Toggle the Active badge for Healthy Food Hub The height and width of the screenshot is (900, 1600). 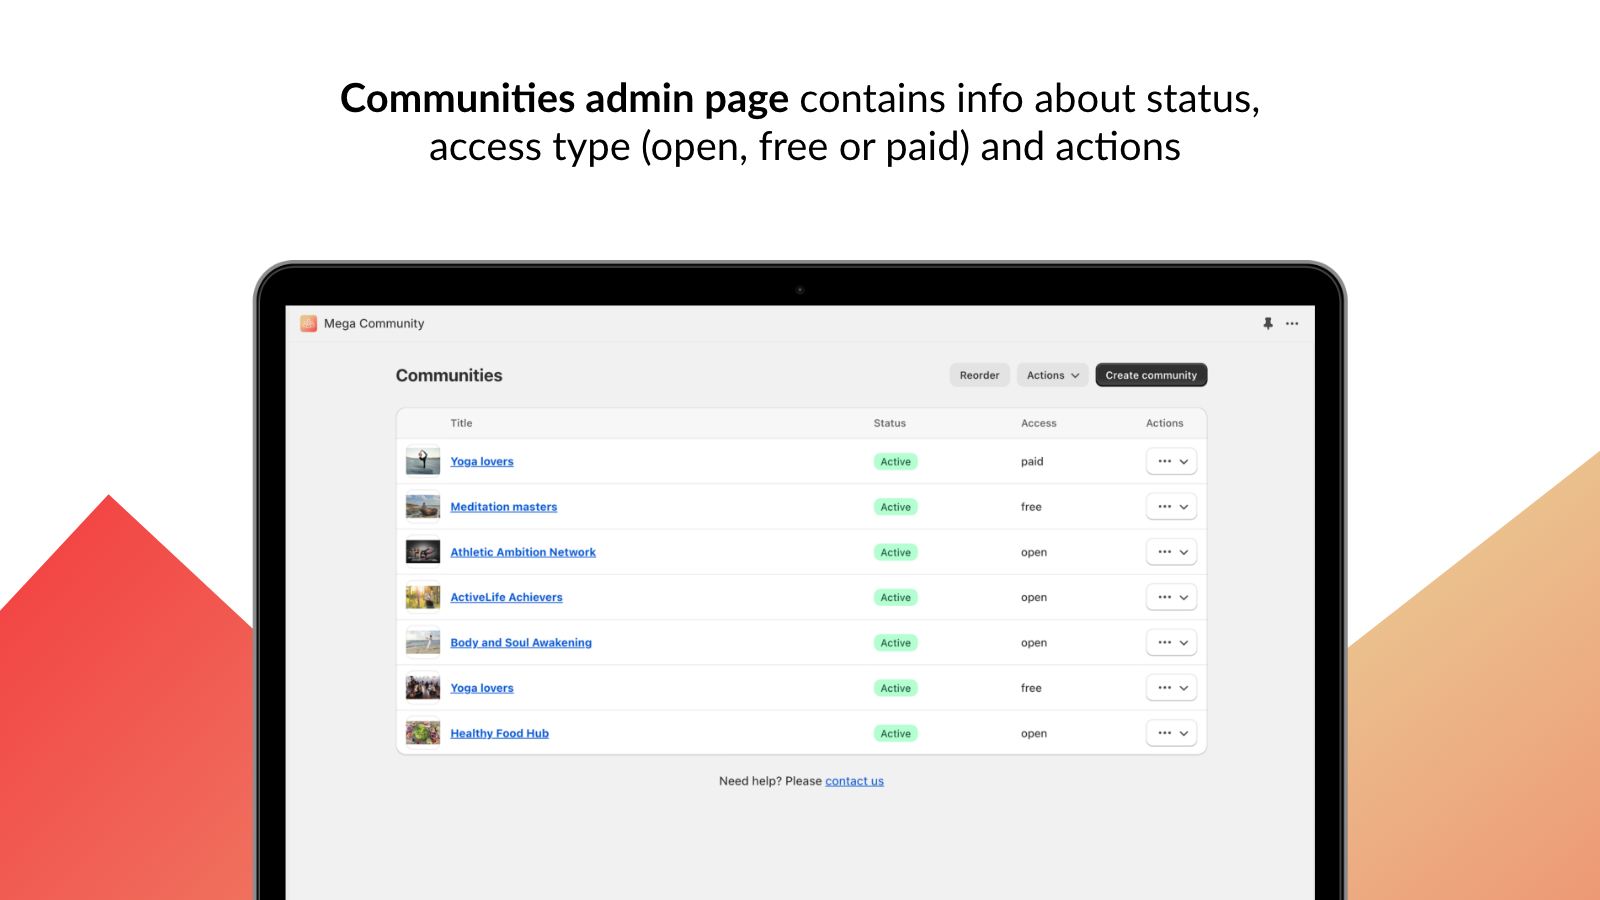pos(895,733)
